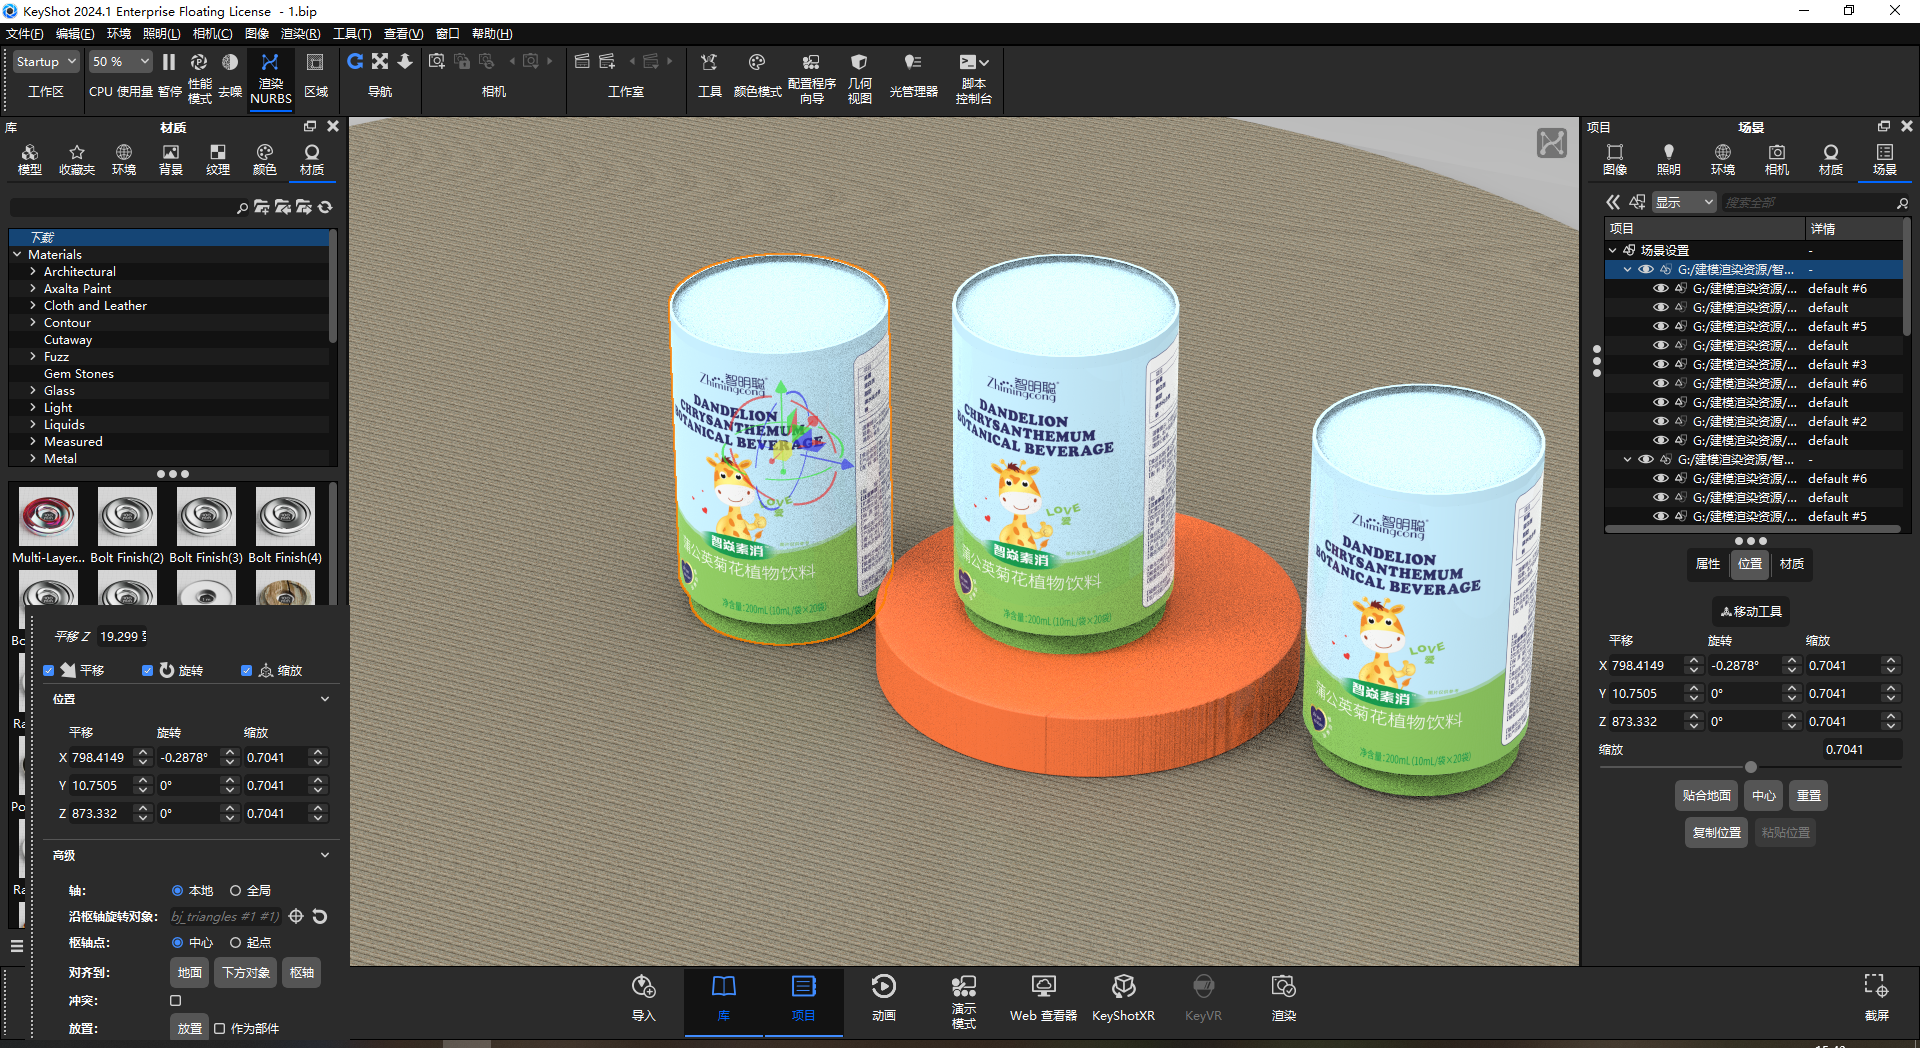Screen dimensions: 1920x1048
Task: Click the Reset button in position panel
Action: [1809, 796]
